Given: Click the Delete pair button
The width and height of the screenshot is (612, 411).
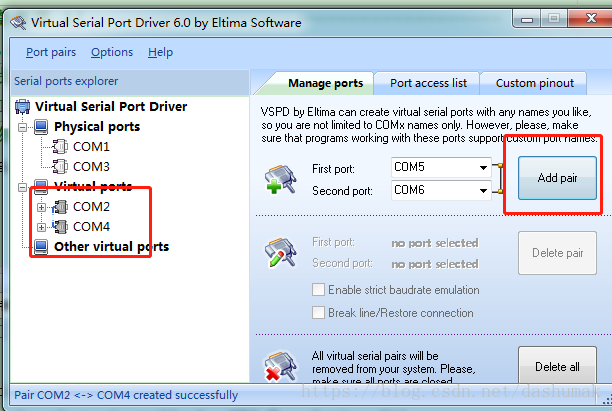Looking at the screenshot, I should pyautogui.click(x=557, y=253).
